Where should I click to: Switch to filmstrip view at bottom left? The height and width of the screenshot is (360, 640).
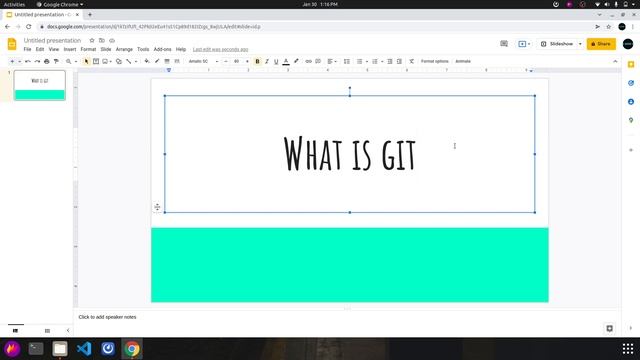(16, 331)
